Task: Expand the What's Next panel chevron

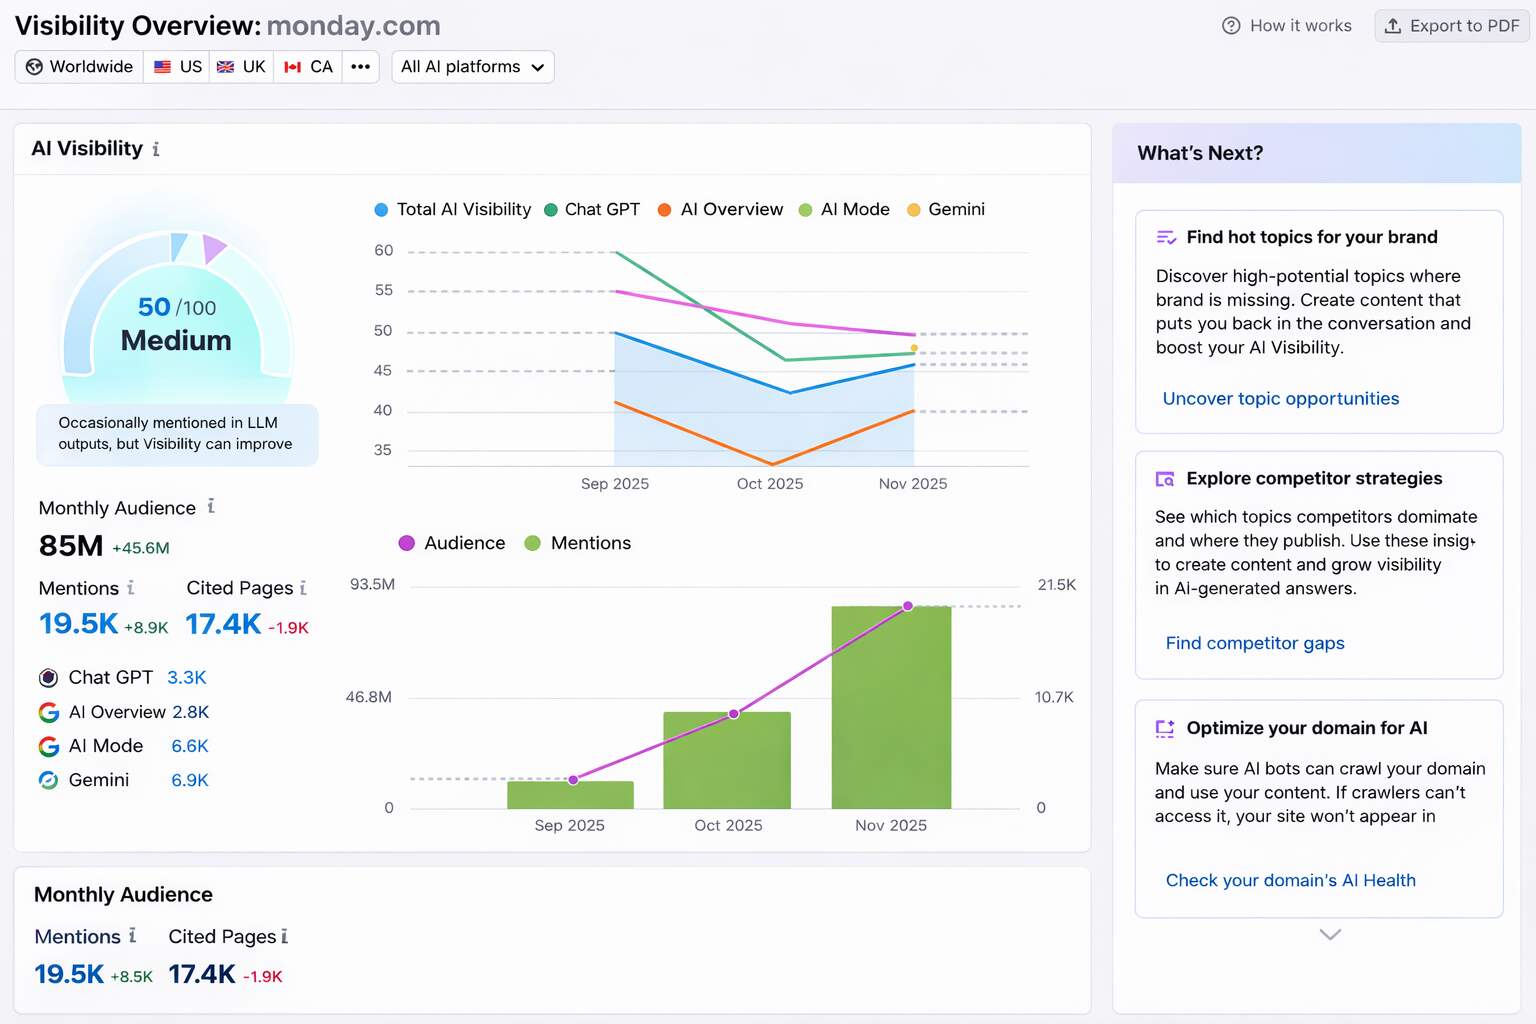Action: click(1329, 934)
